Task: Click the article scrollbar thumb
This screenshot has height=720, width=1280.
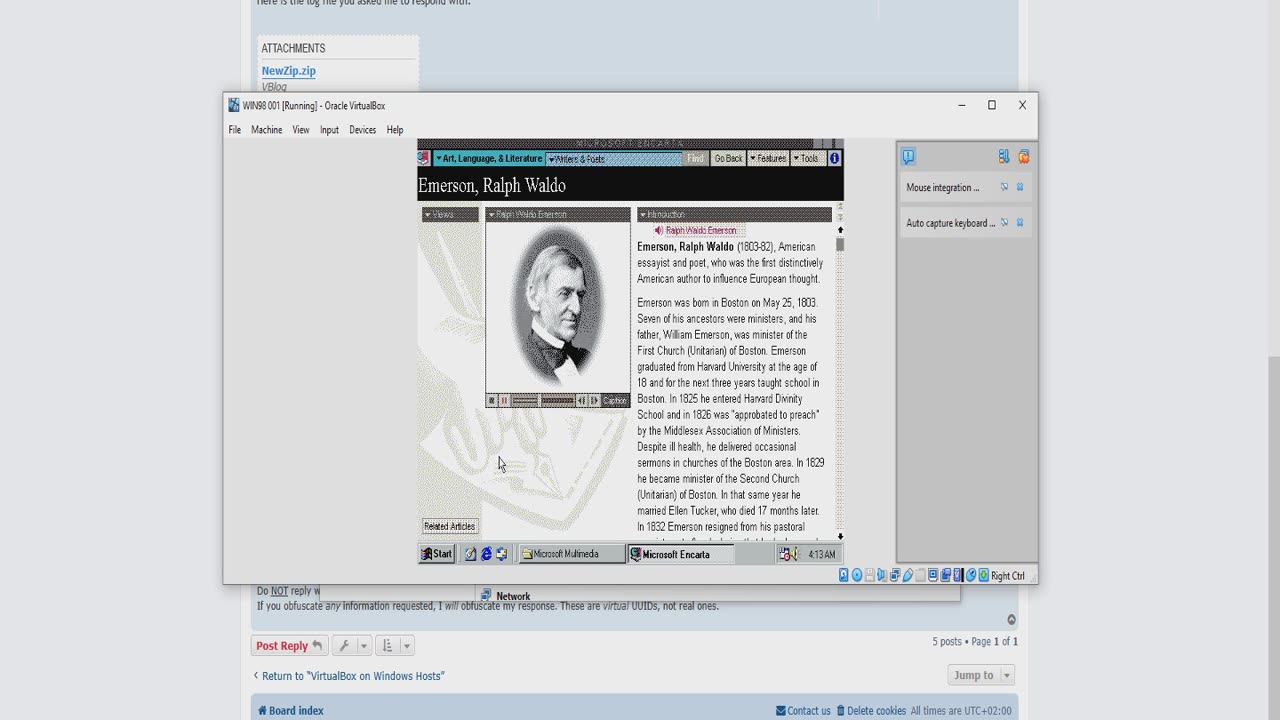Action: 840,244
